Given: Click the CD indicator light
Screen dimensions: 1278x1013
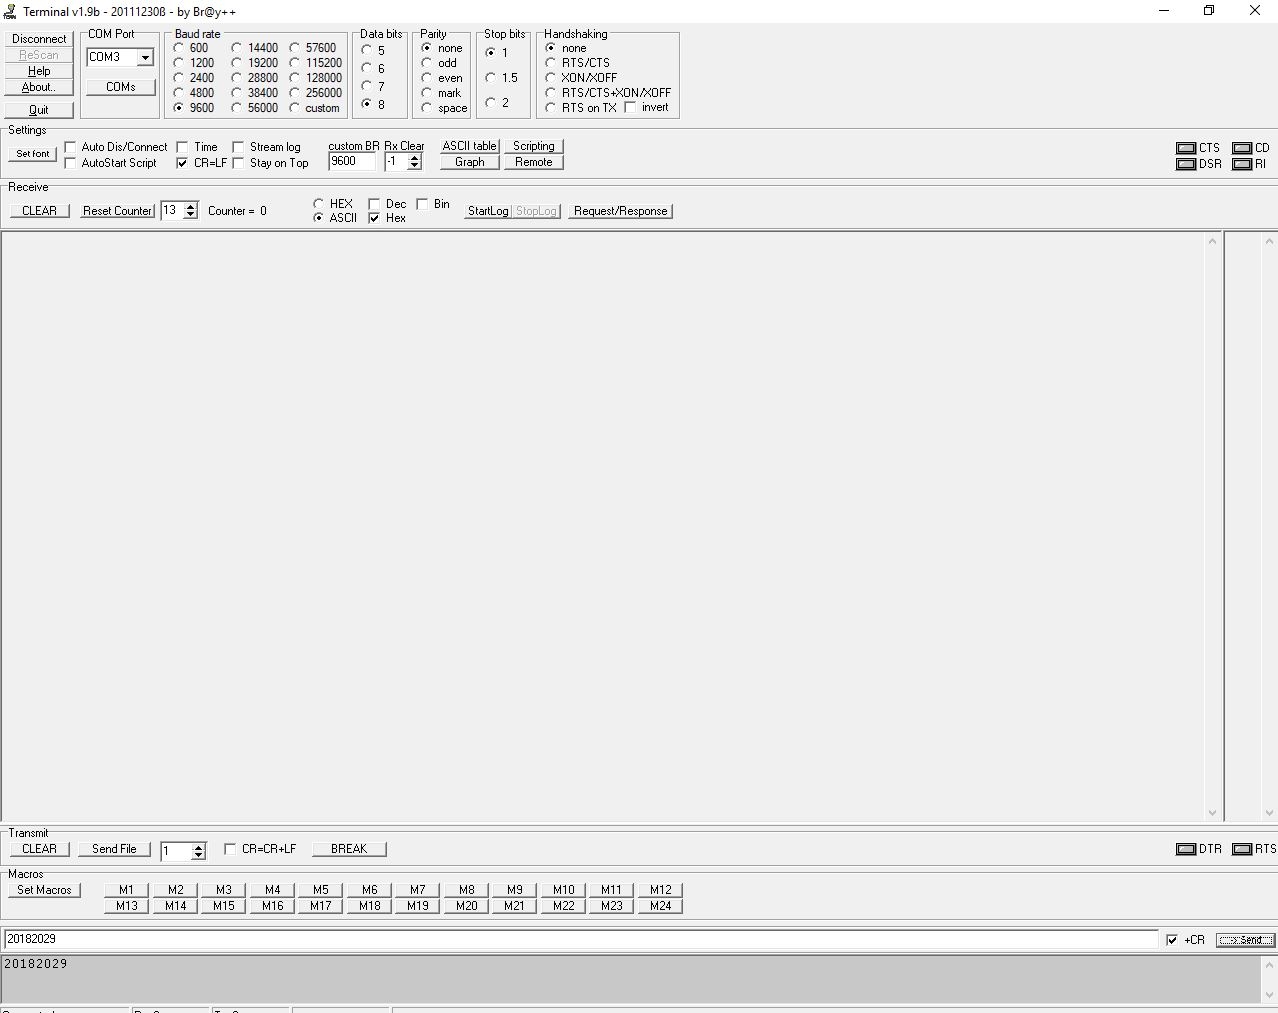Looking at the screenshot, I should (1242, 148).
